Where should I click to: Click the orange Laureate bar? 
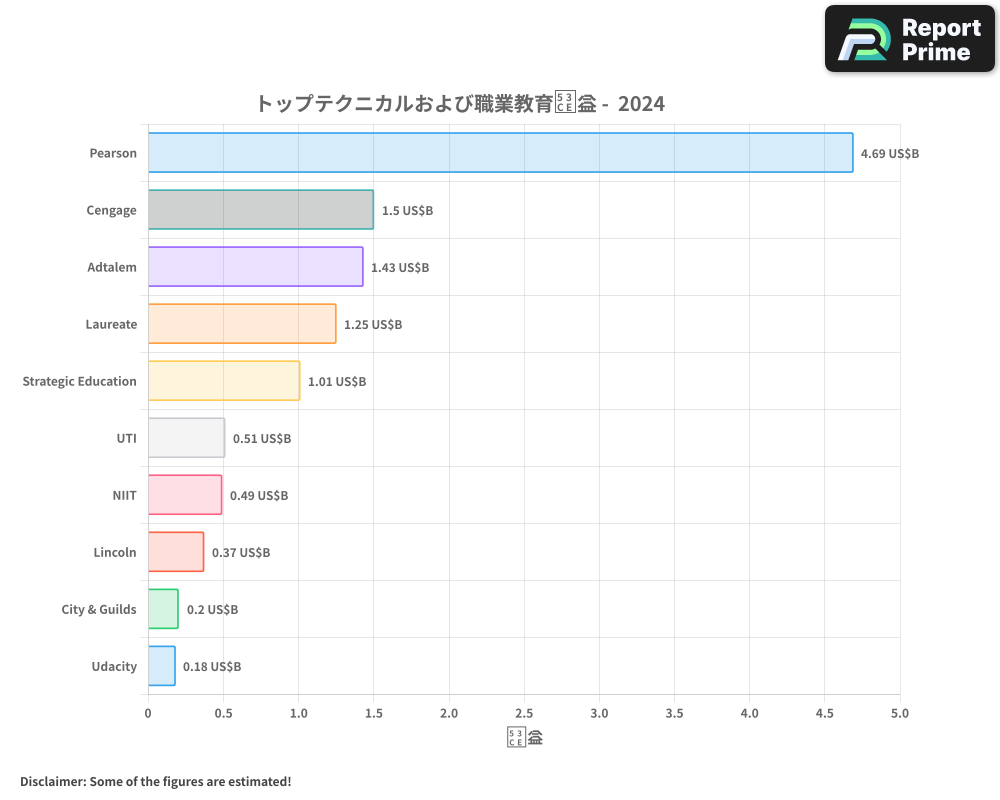coord(242,324)
